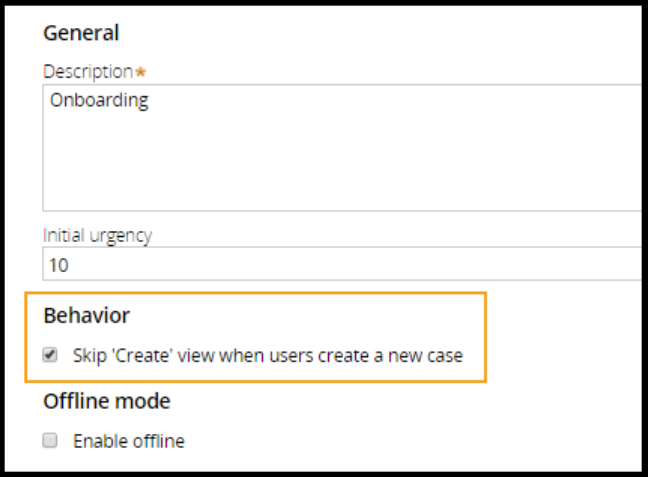Click the empty right side of Initial urgency field
Image resolution: width=648 pixels, height=477 pixels.
click(500, 267)
